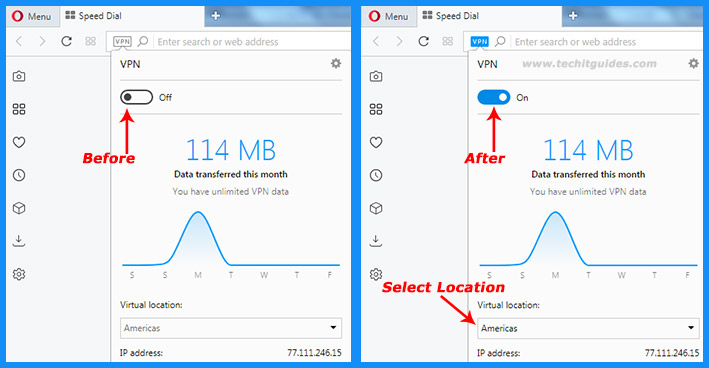The width and height of the screenshot is (709, 368).
Task: Open Downloads in right sidebar
Action: (376, 241)
